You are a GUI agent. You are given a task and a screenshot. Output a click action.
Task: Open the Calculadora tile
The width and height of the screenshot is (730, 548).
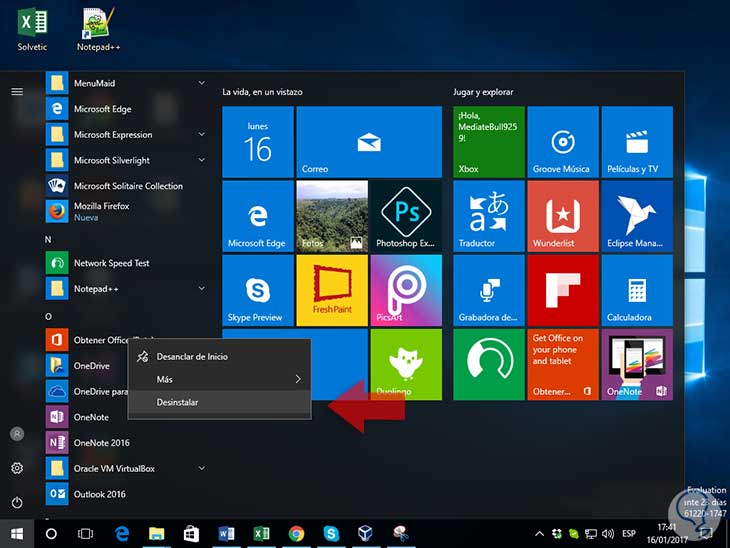point(637,290)
